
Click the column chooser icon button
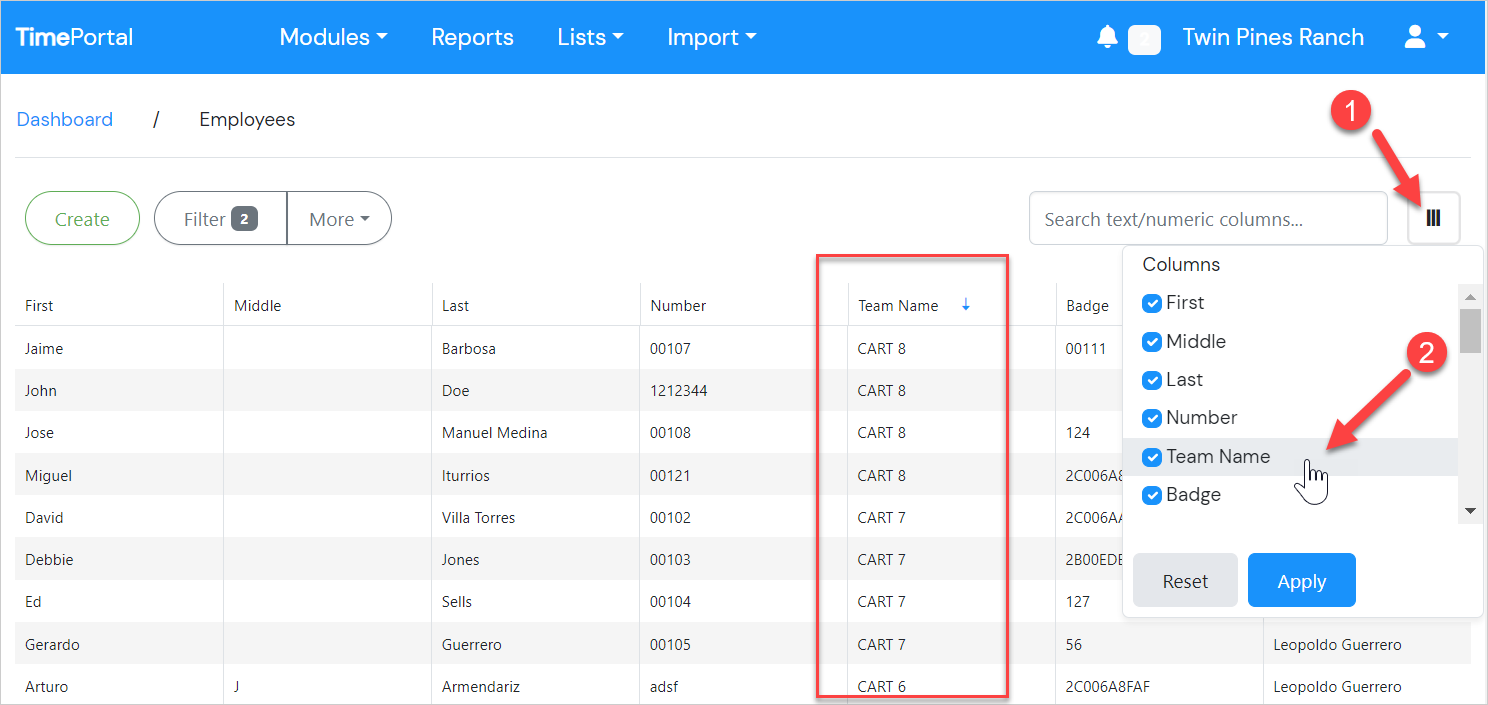1433,218
